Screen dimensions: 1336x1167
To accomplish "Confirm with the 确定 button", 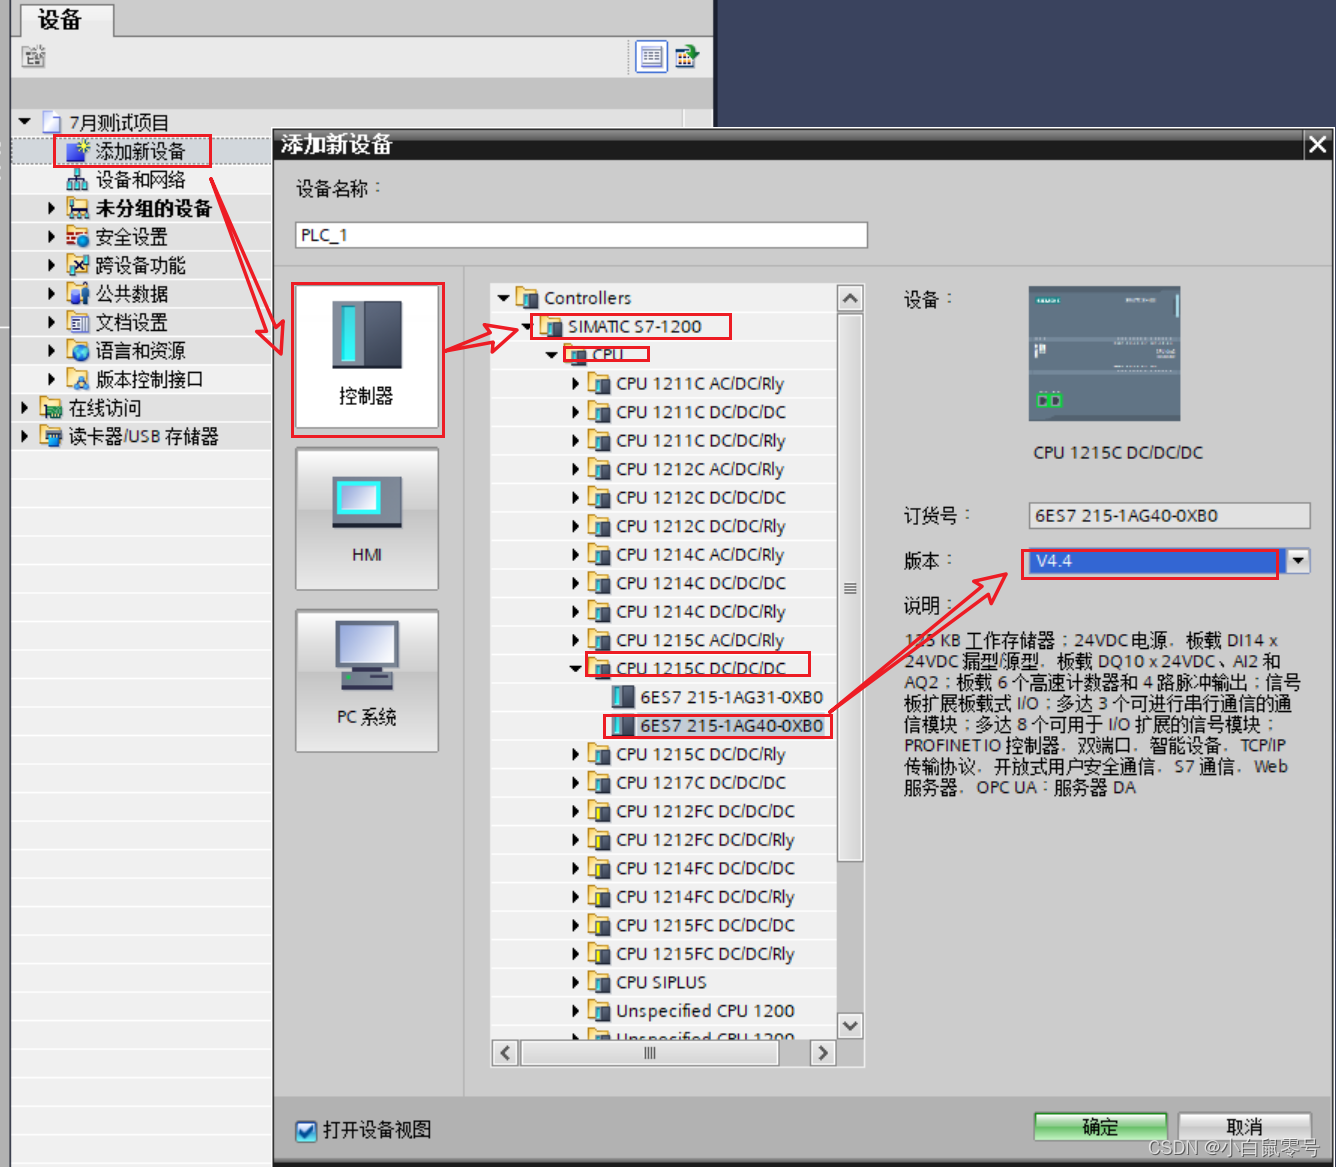I will coord(1100,1127).
